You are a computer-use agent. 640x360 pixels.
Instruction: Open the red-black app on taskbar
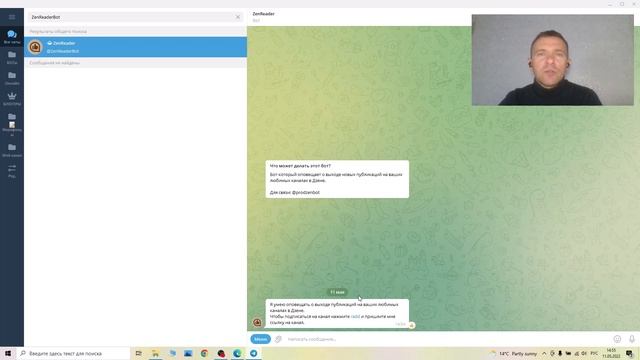221,353
